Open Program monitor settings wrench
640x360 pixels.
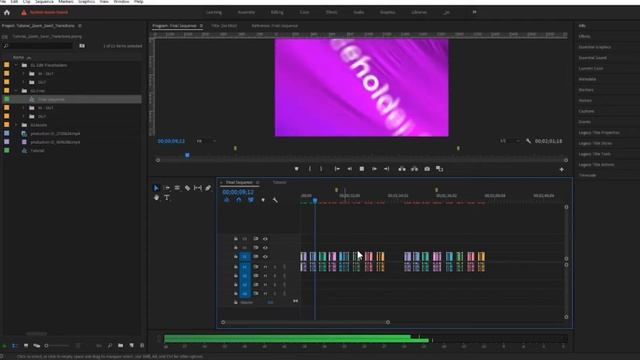pos(529,141)
